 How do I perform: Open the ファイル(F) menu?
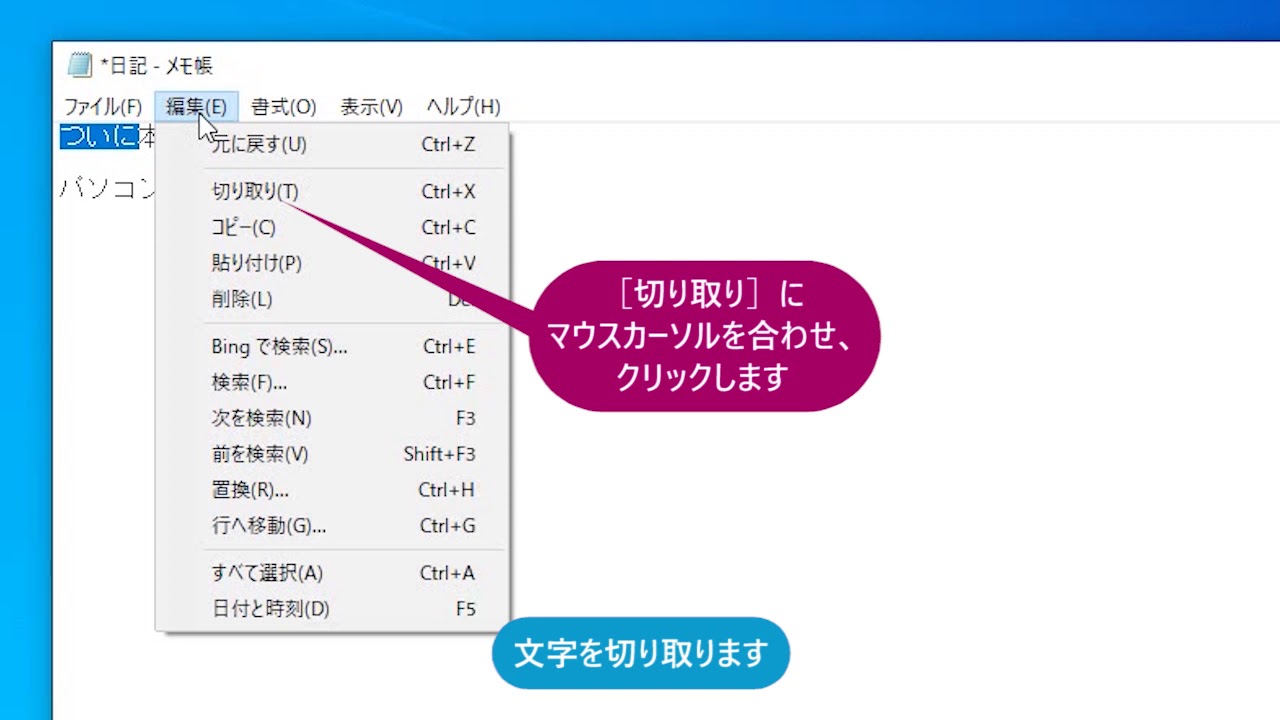pos(103,107)
